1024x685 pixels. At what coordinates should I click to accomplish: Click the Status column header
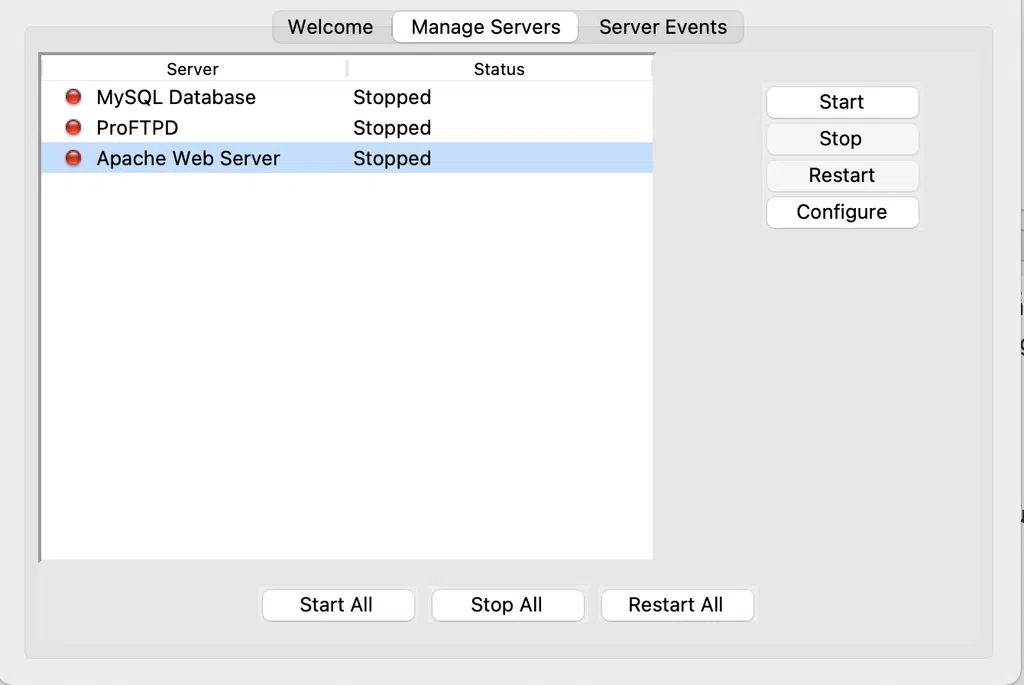pos(500,69)
